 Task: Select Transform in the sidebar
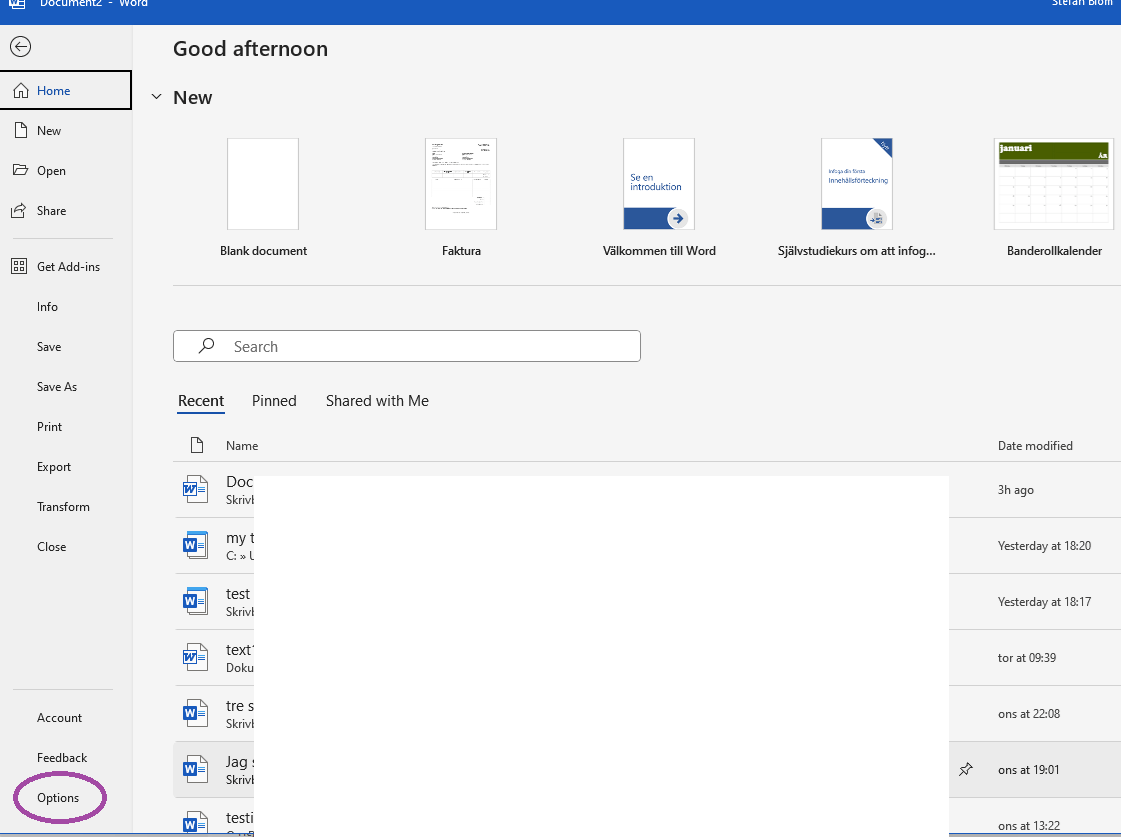click(66, 507)
